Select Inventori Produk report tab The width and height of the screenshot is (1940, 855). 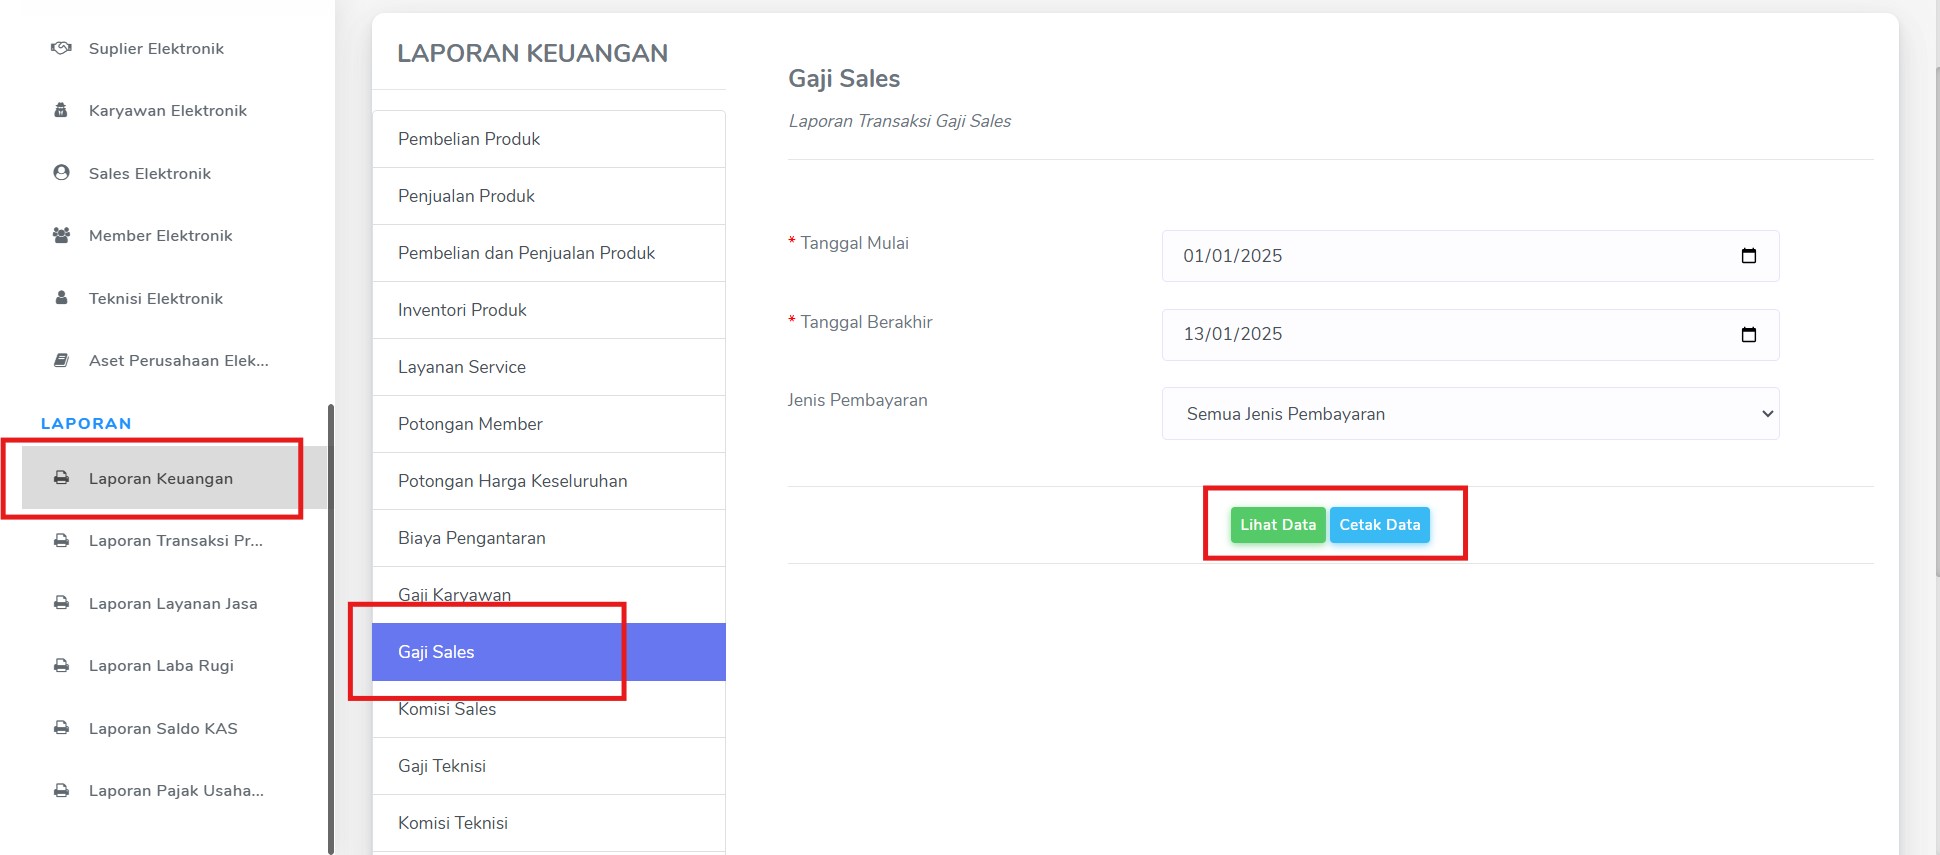click(x=548, y=310)
